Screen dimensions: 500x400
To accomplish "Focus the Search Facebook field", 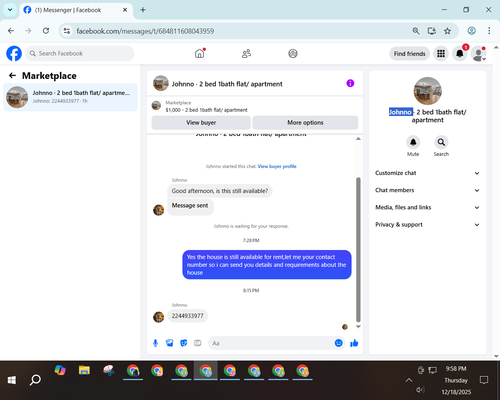I will click(x=80, y=53).
